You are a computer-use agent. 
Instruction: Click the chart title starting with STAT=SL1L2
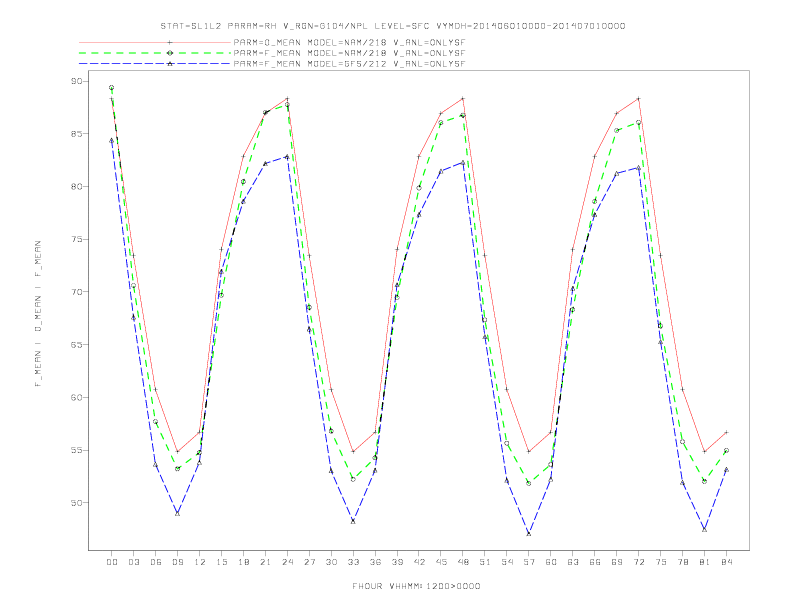click(392, 26)
